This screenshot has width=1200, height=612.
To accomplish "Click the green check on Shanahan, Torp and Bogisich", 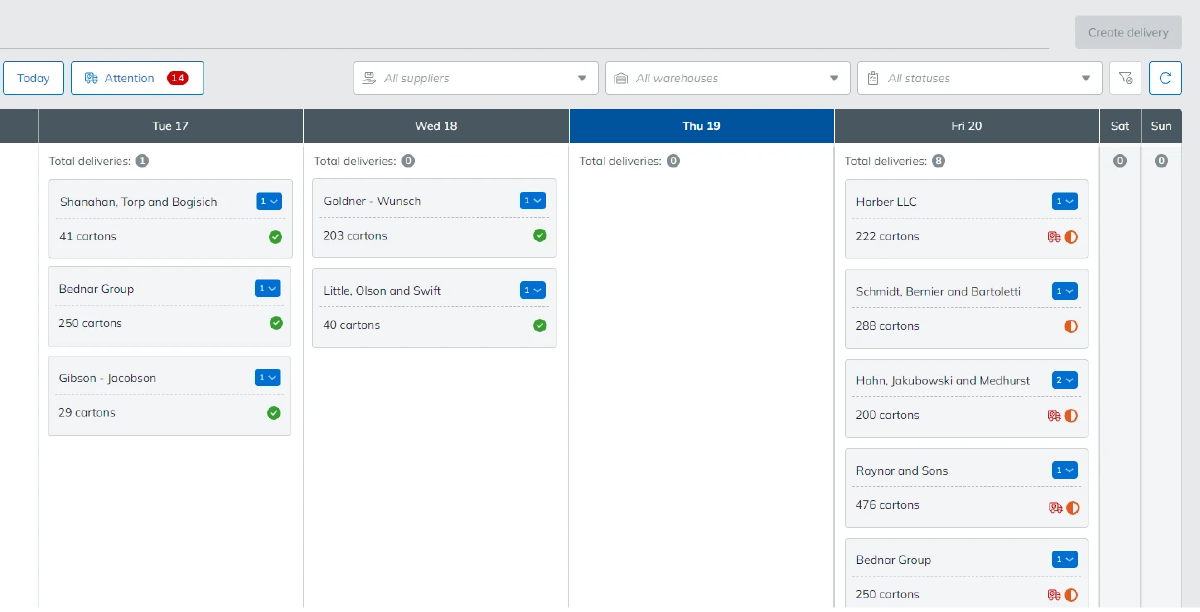I will tap(275, 237).
